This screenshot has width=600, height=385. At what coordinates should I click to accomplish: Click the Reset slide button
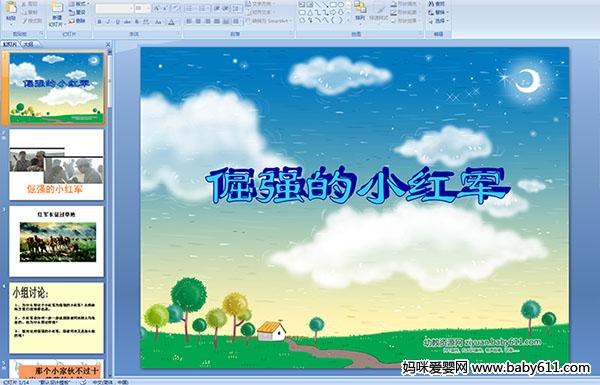pyautogui.click(x=78, y=12)
